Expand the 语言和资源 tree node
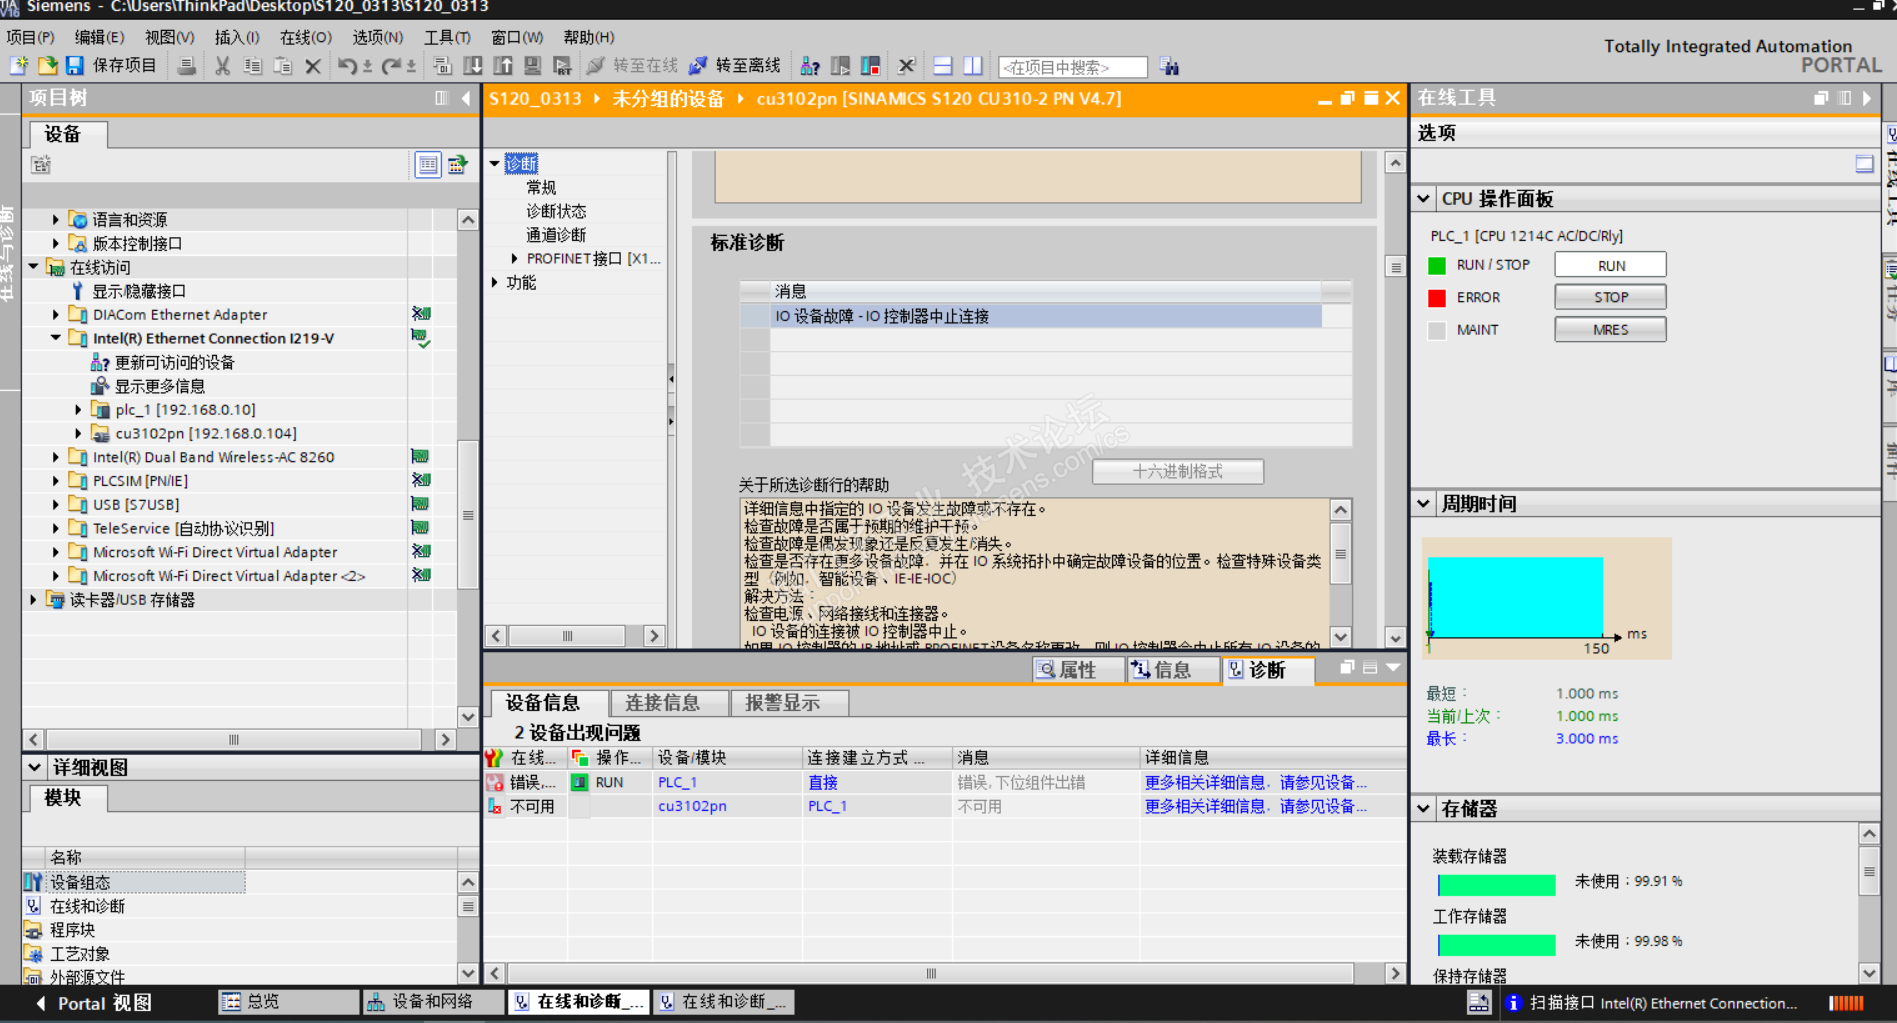 click(x=56, y=219)
